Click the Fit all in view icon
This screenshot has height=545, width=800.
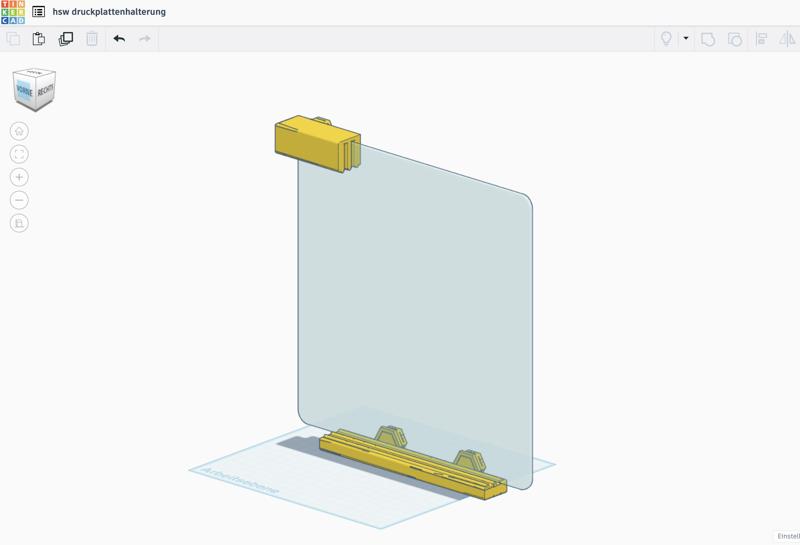click(x=19, y=154)
